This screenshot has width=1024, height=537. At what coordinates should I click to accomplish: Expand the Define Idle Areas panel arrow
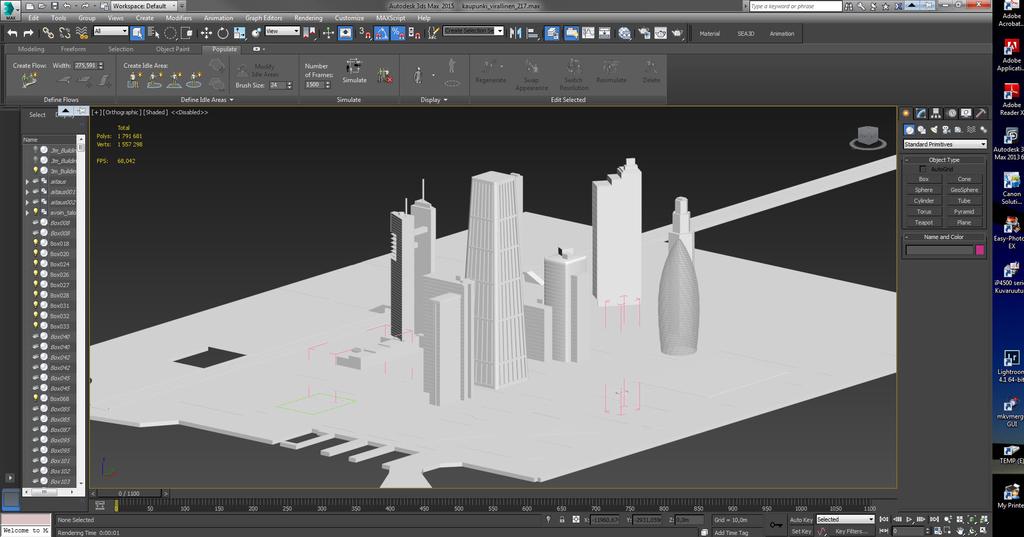(231, 100)
